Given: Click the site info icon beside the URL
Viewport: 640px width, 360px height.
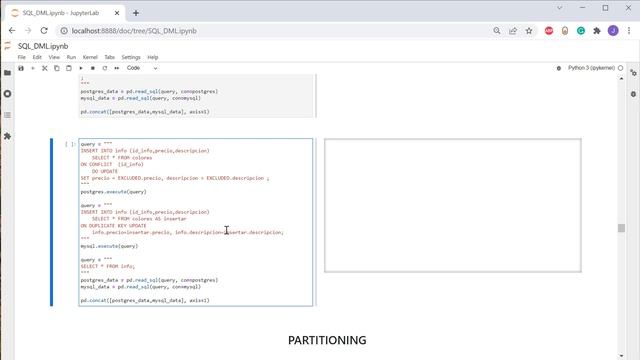Looking at the screenshot, I should (x=64, y=31).
